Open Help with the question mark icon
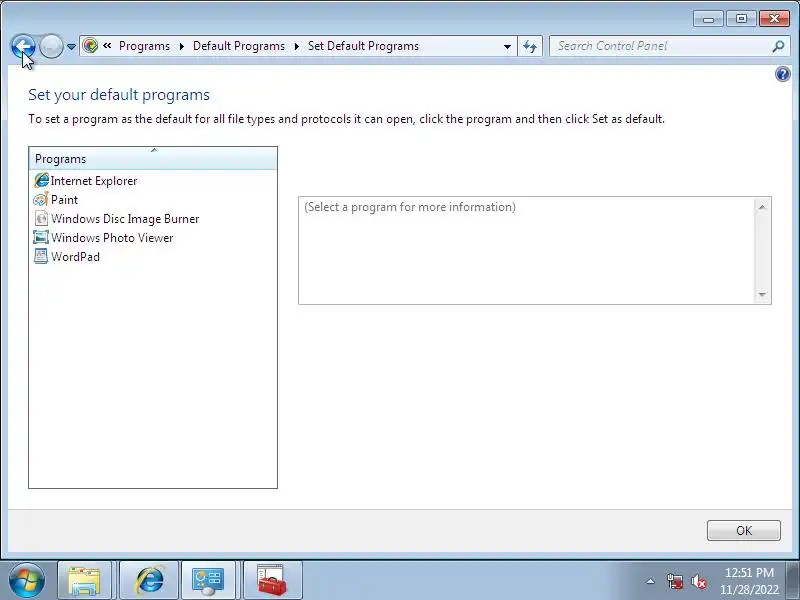Viewport: 800px width, 600px height. [783, 74]
